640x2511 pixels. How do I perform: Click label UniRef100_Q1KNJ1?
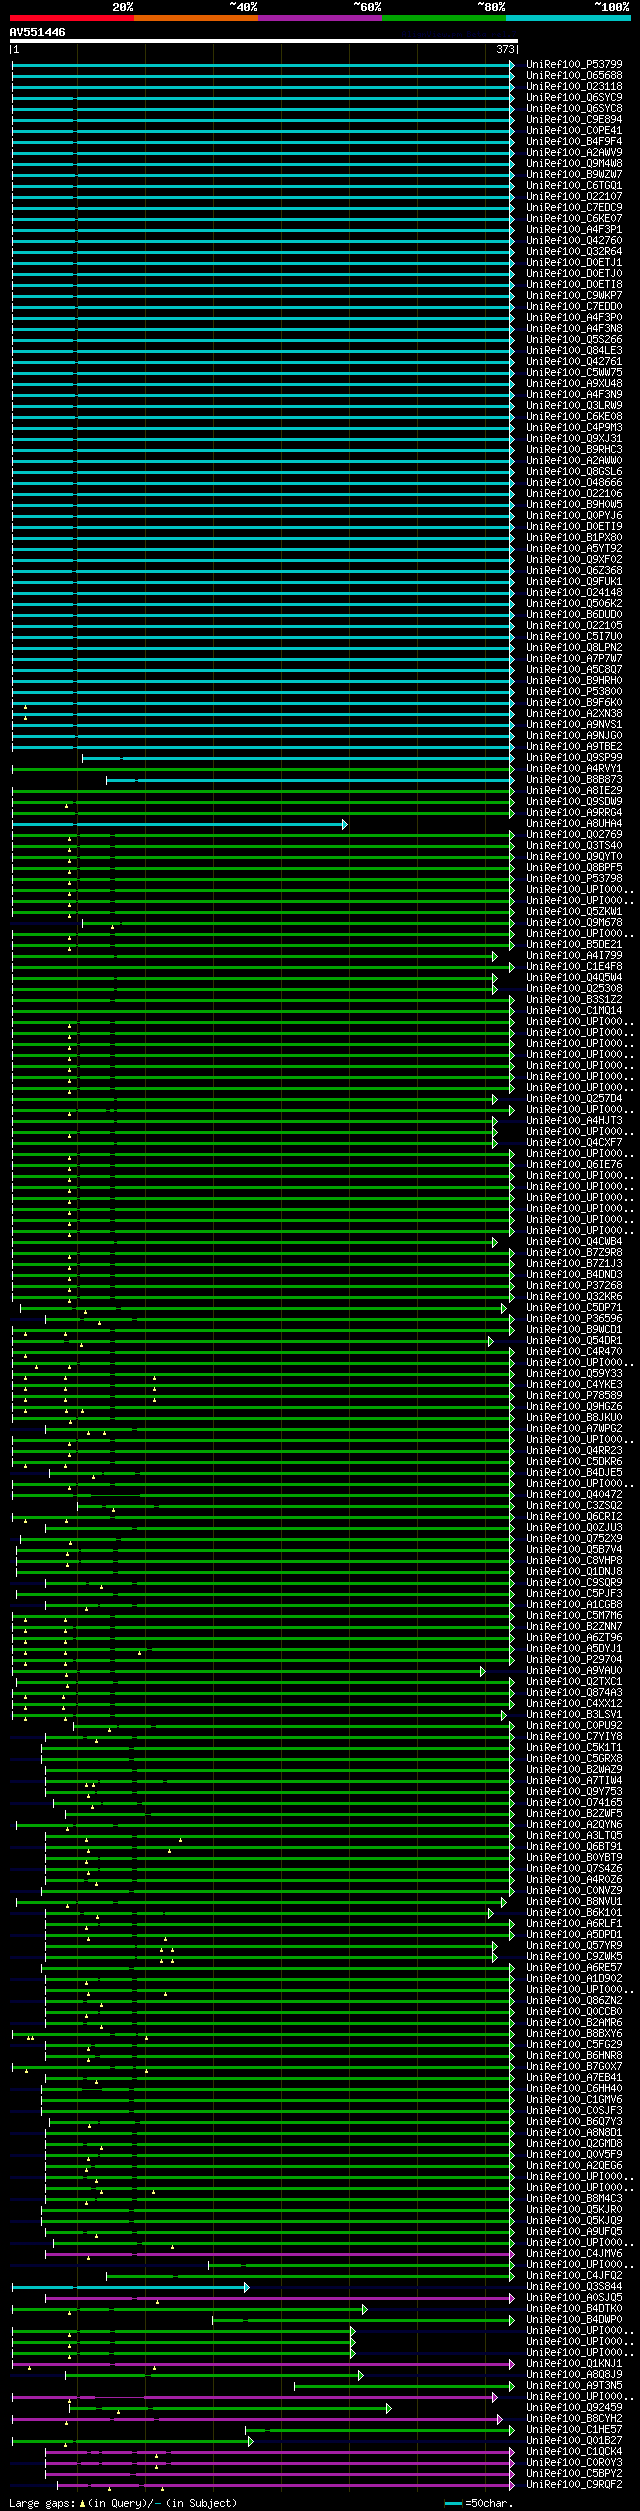(574, 2363)
